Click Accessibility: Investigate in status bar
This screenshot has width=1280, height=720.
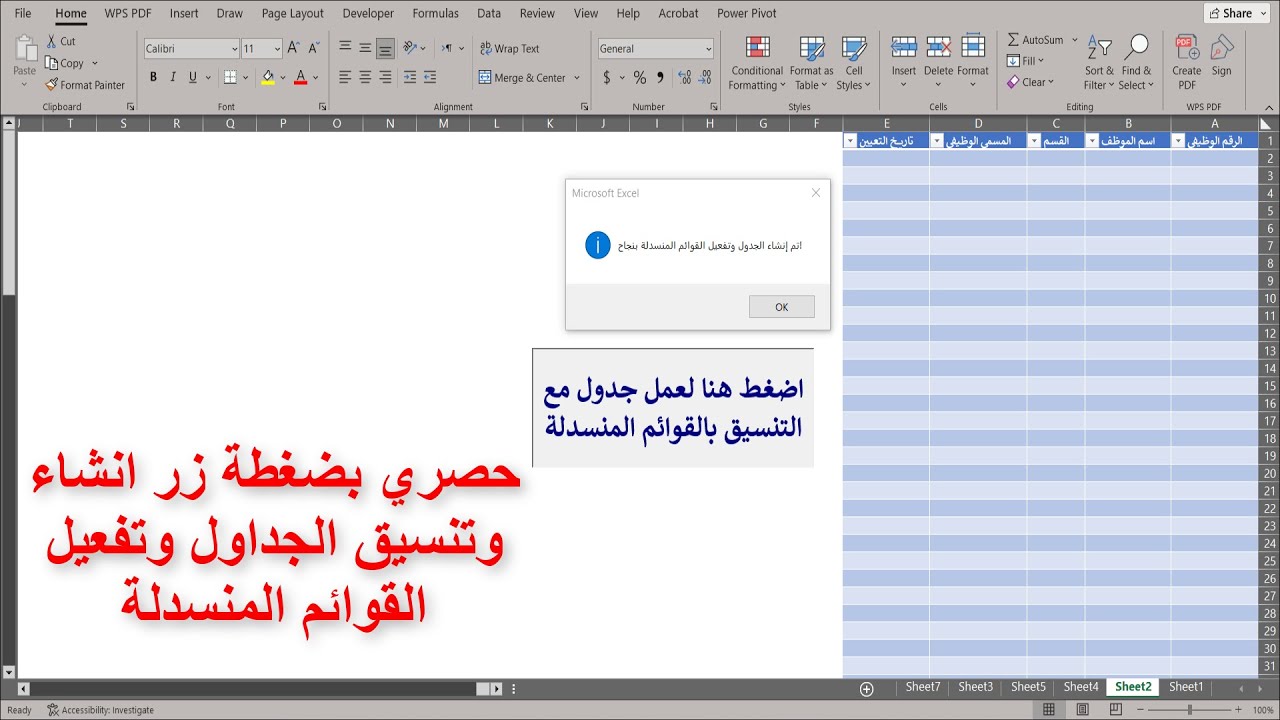[x=100, y=710]
